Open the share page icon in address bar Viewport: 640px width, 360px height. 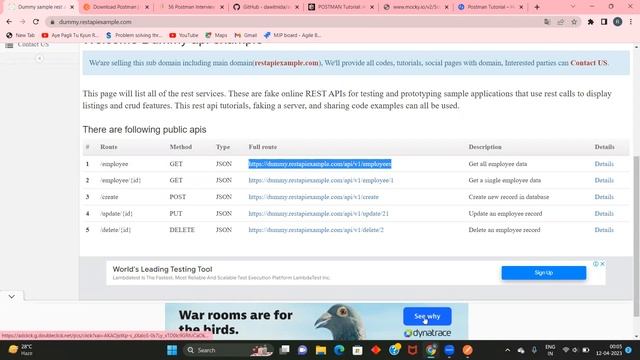coord(561,22)
